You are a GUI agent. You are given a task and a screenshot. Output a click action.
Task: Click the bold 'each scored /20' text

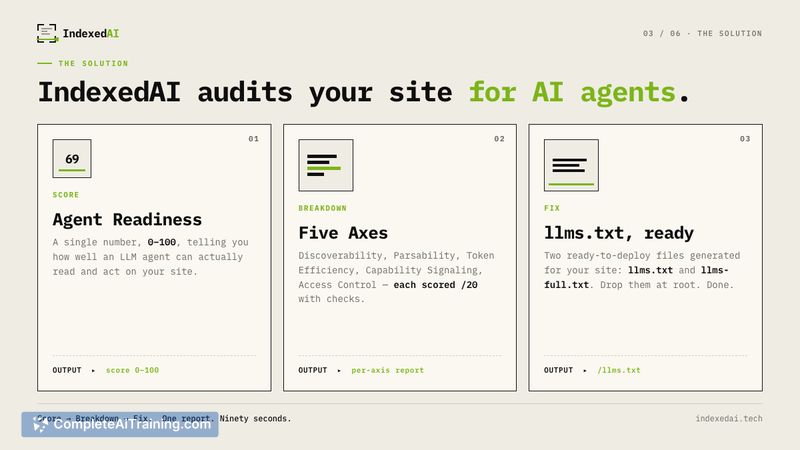coord(435,285)
